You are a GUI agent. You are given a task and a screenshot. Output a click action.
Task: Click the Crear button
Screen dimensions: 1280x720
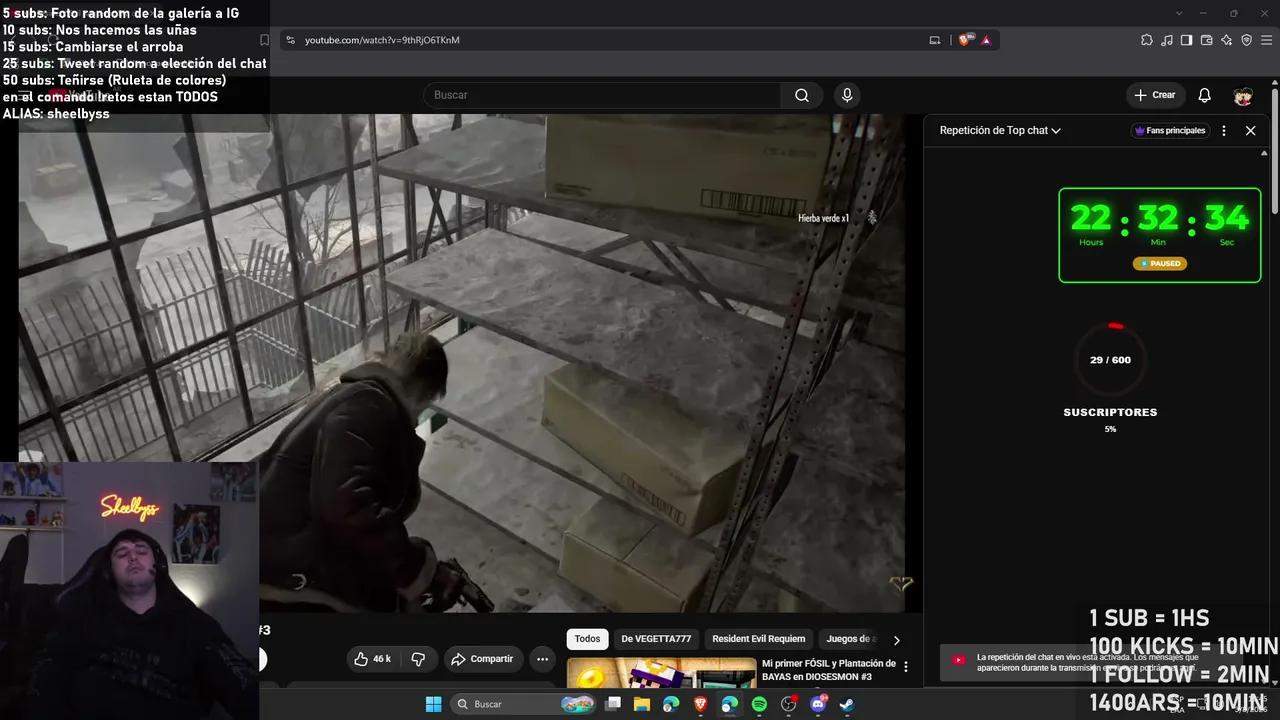coord(1154,95)
